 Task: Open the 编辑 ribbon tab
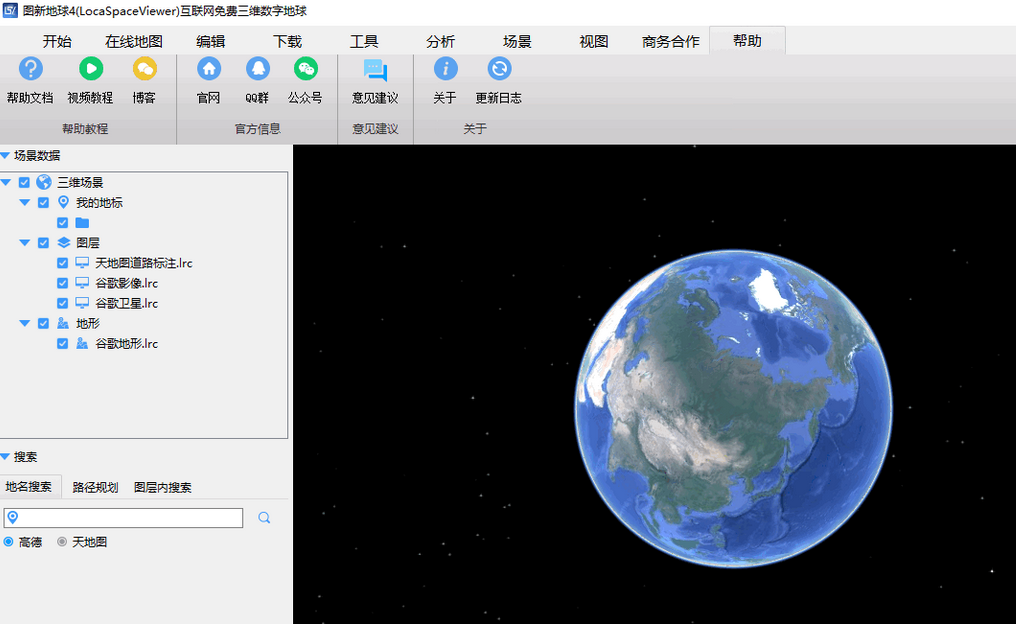211,41
